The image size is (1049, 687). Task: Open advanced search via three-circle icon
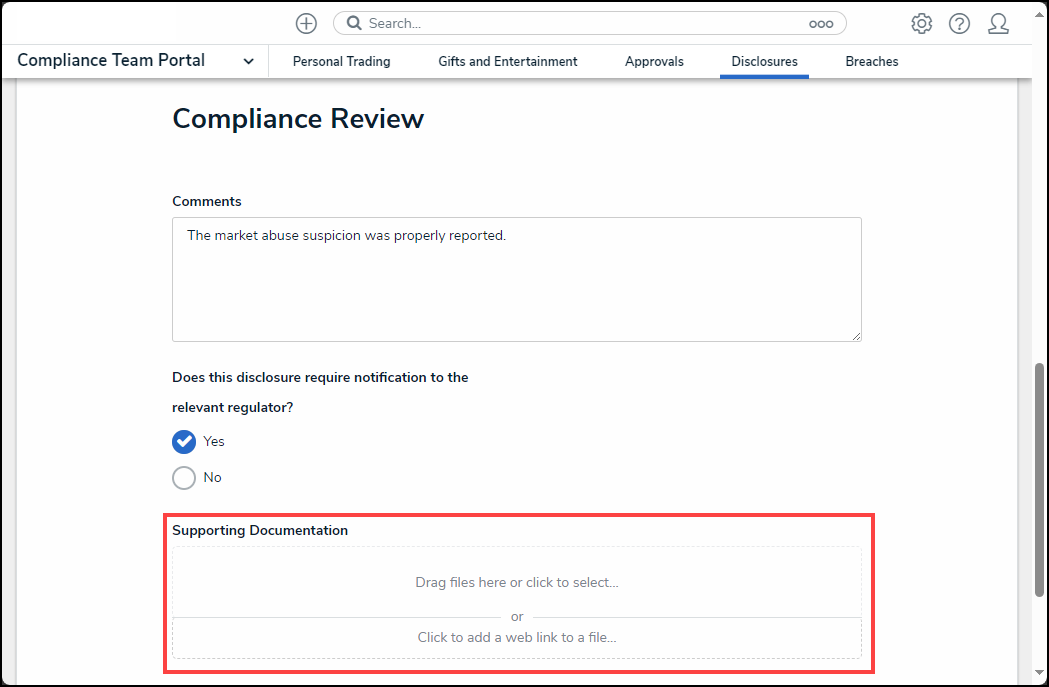pos(821,24)
